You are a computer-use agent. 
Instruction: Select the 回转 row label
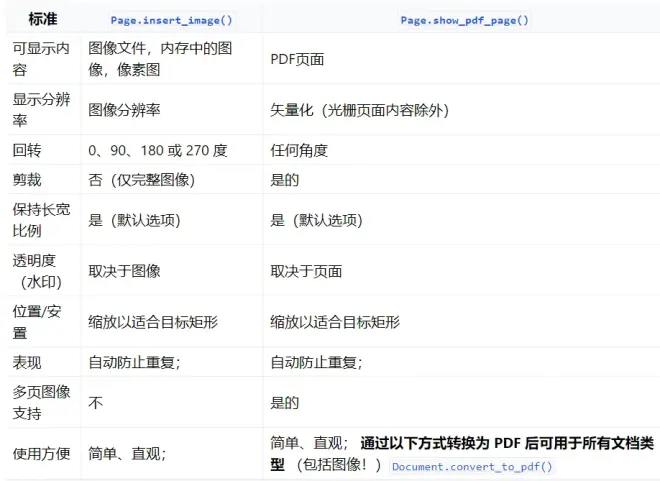pyautogui.click(x=27, y=150)
